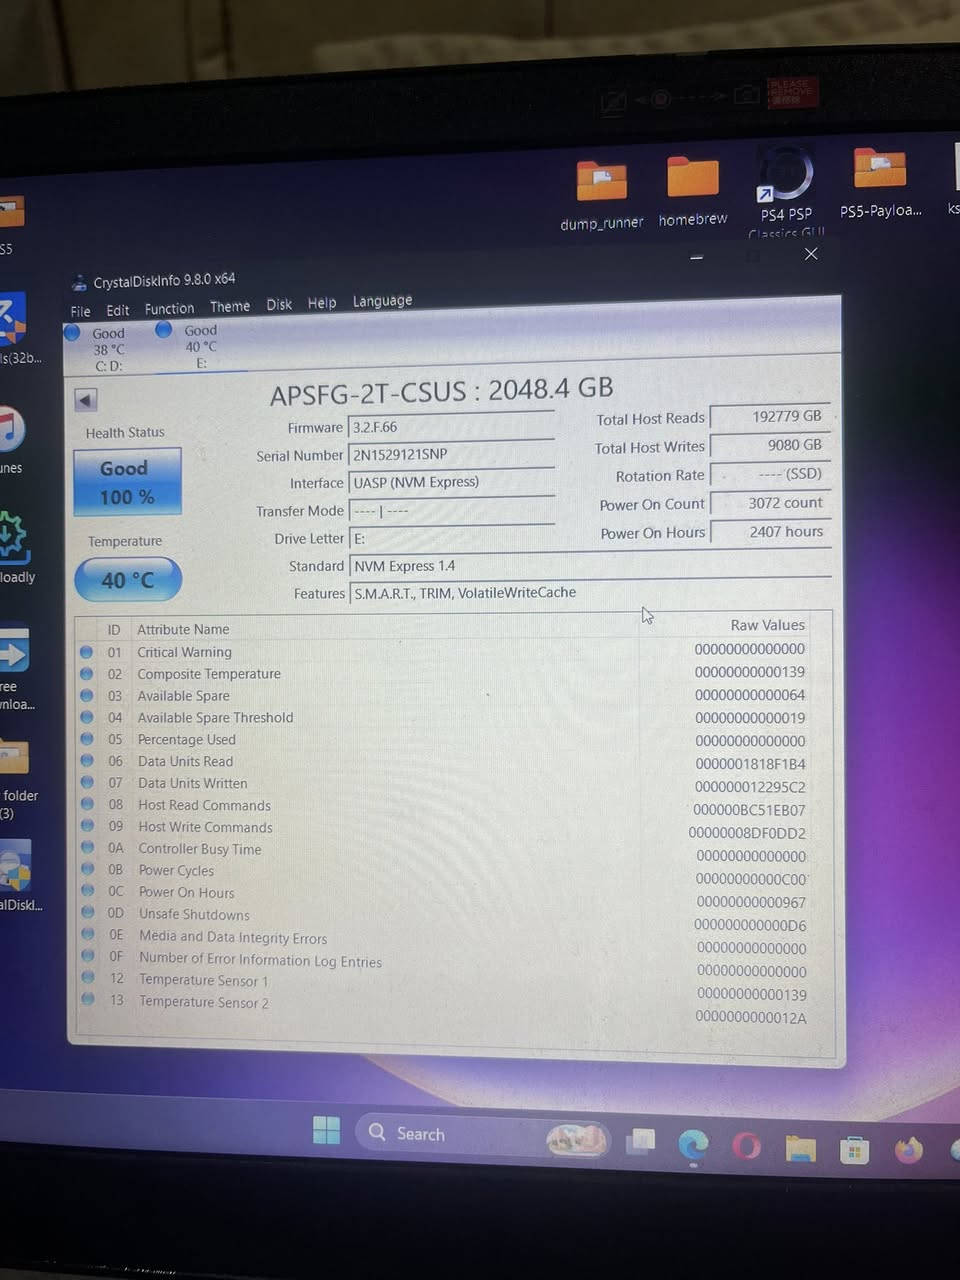This screenshot has height=1280, width=960.
Task: Click the blue status dot of Data Units Read
Action: pyautogui.click(x=86, y=762)
